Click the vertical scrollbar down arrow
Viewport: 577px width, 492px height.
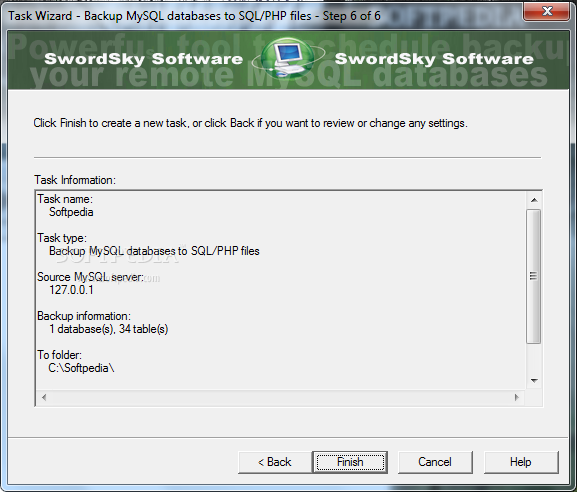tap(534, 380)
